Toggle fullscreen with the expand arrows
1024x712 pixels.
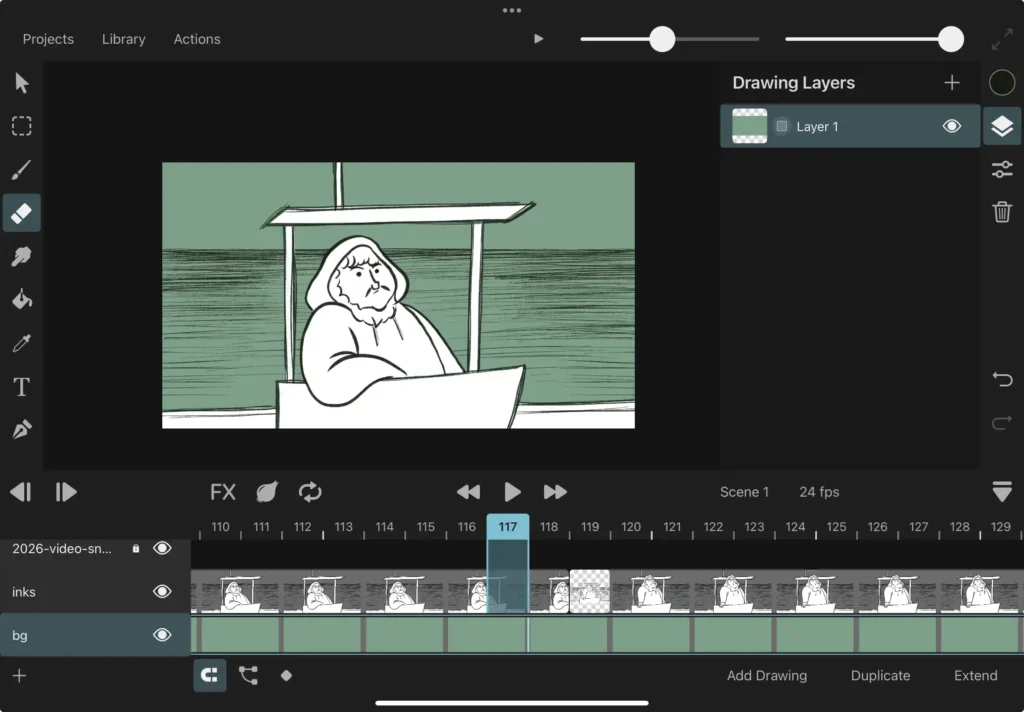tap(1002, 39)
